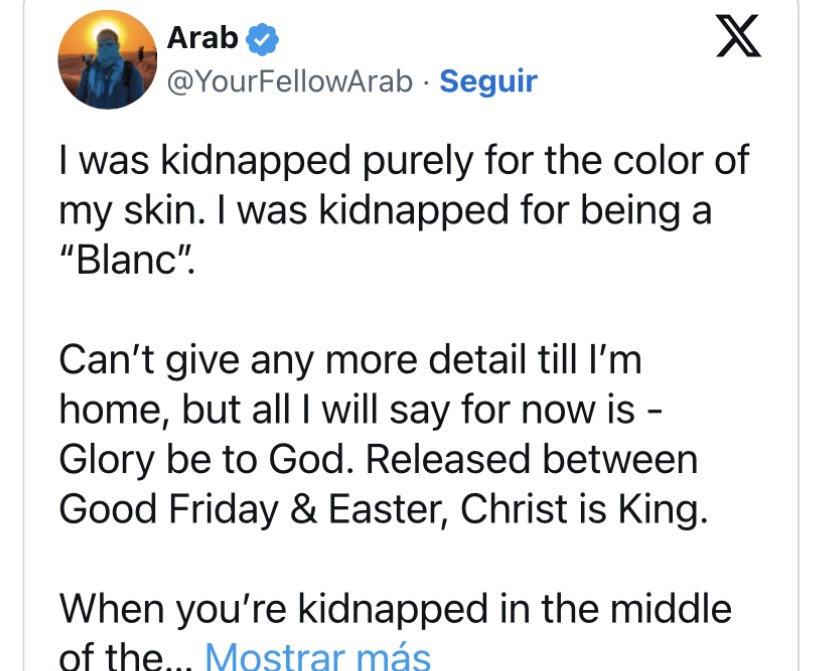This screenshot has width=825, height=671.
Task: Click the blue verified badge next to Arab
Action: (x=263, y=39)
